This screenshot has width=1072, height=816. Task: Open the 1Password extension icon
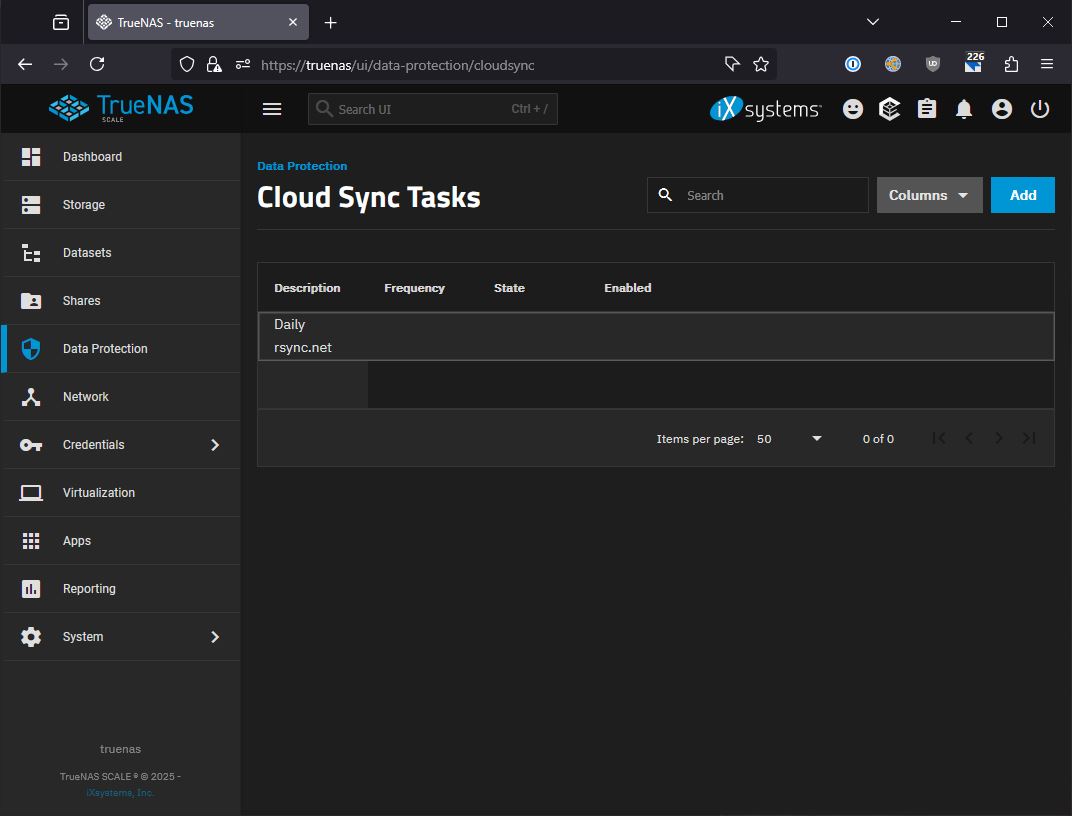coord(853,64)
